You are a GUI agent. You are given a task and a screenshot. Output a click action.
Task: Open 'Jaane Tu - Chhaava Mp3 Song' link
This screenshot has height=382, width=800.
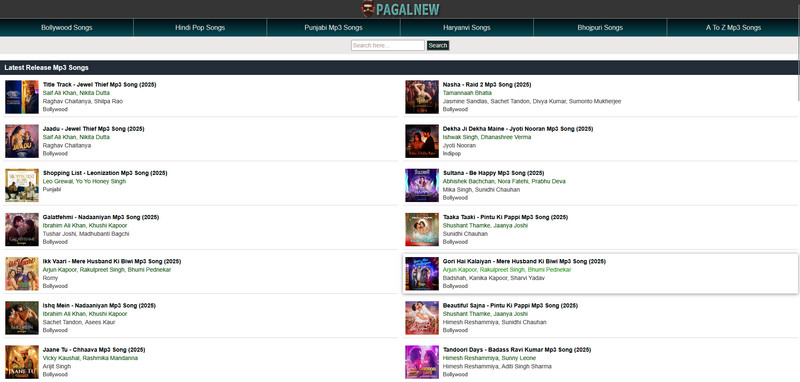point(94,350)
